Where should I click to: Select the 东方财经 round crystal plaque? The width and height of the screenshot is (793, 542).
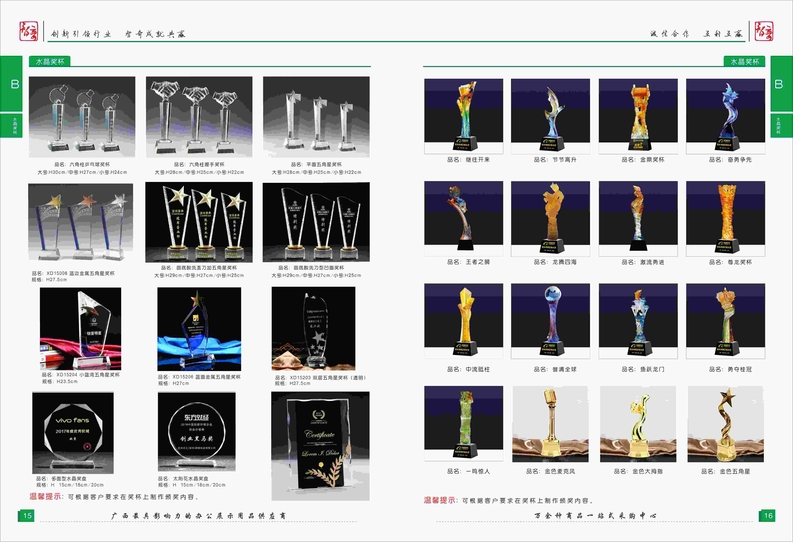click(196, 428)
